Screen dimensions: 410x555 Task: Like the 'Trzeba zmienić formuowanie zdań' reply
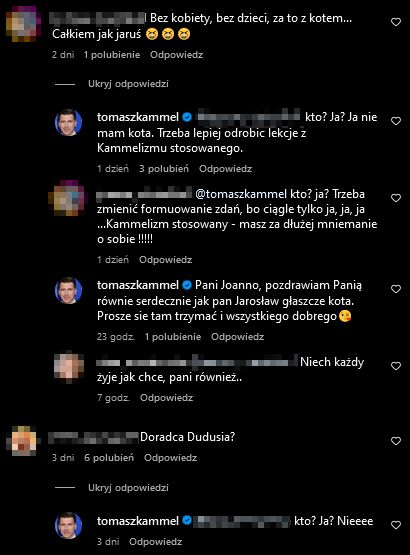(x=396, y=198)
